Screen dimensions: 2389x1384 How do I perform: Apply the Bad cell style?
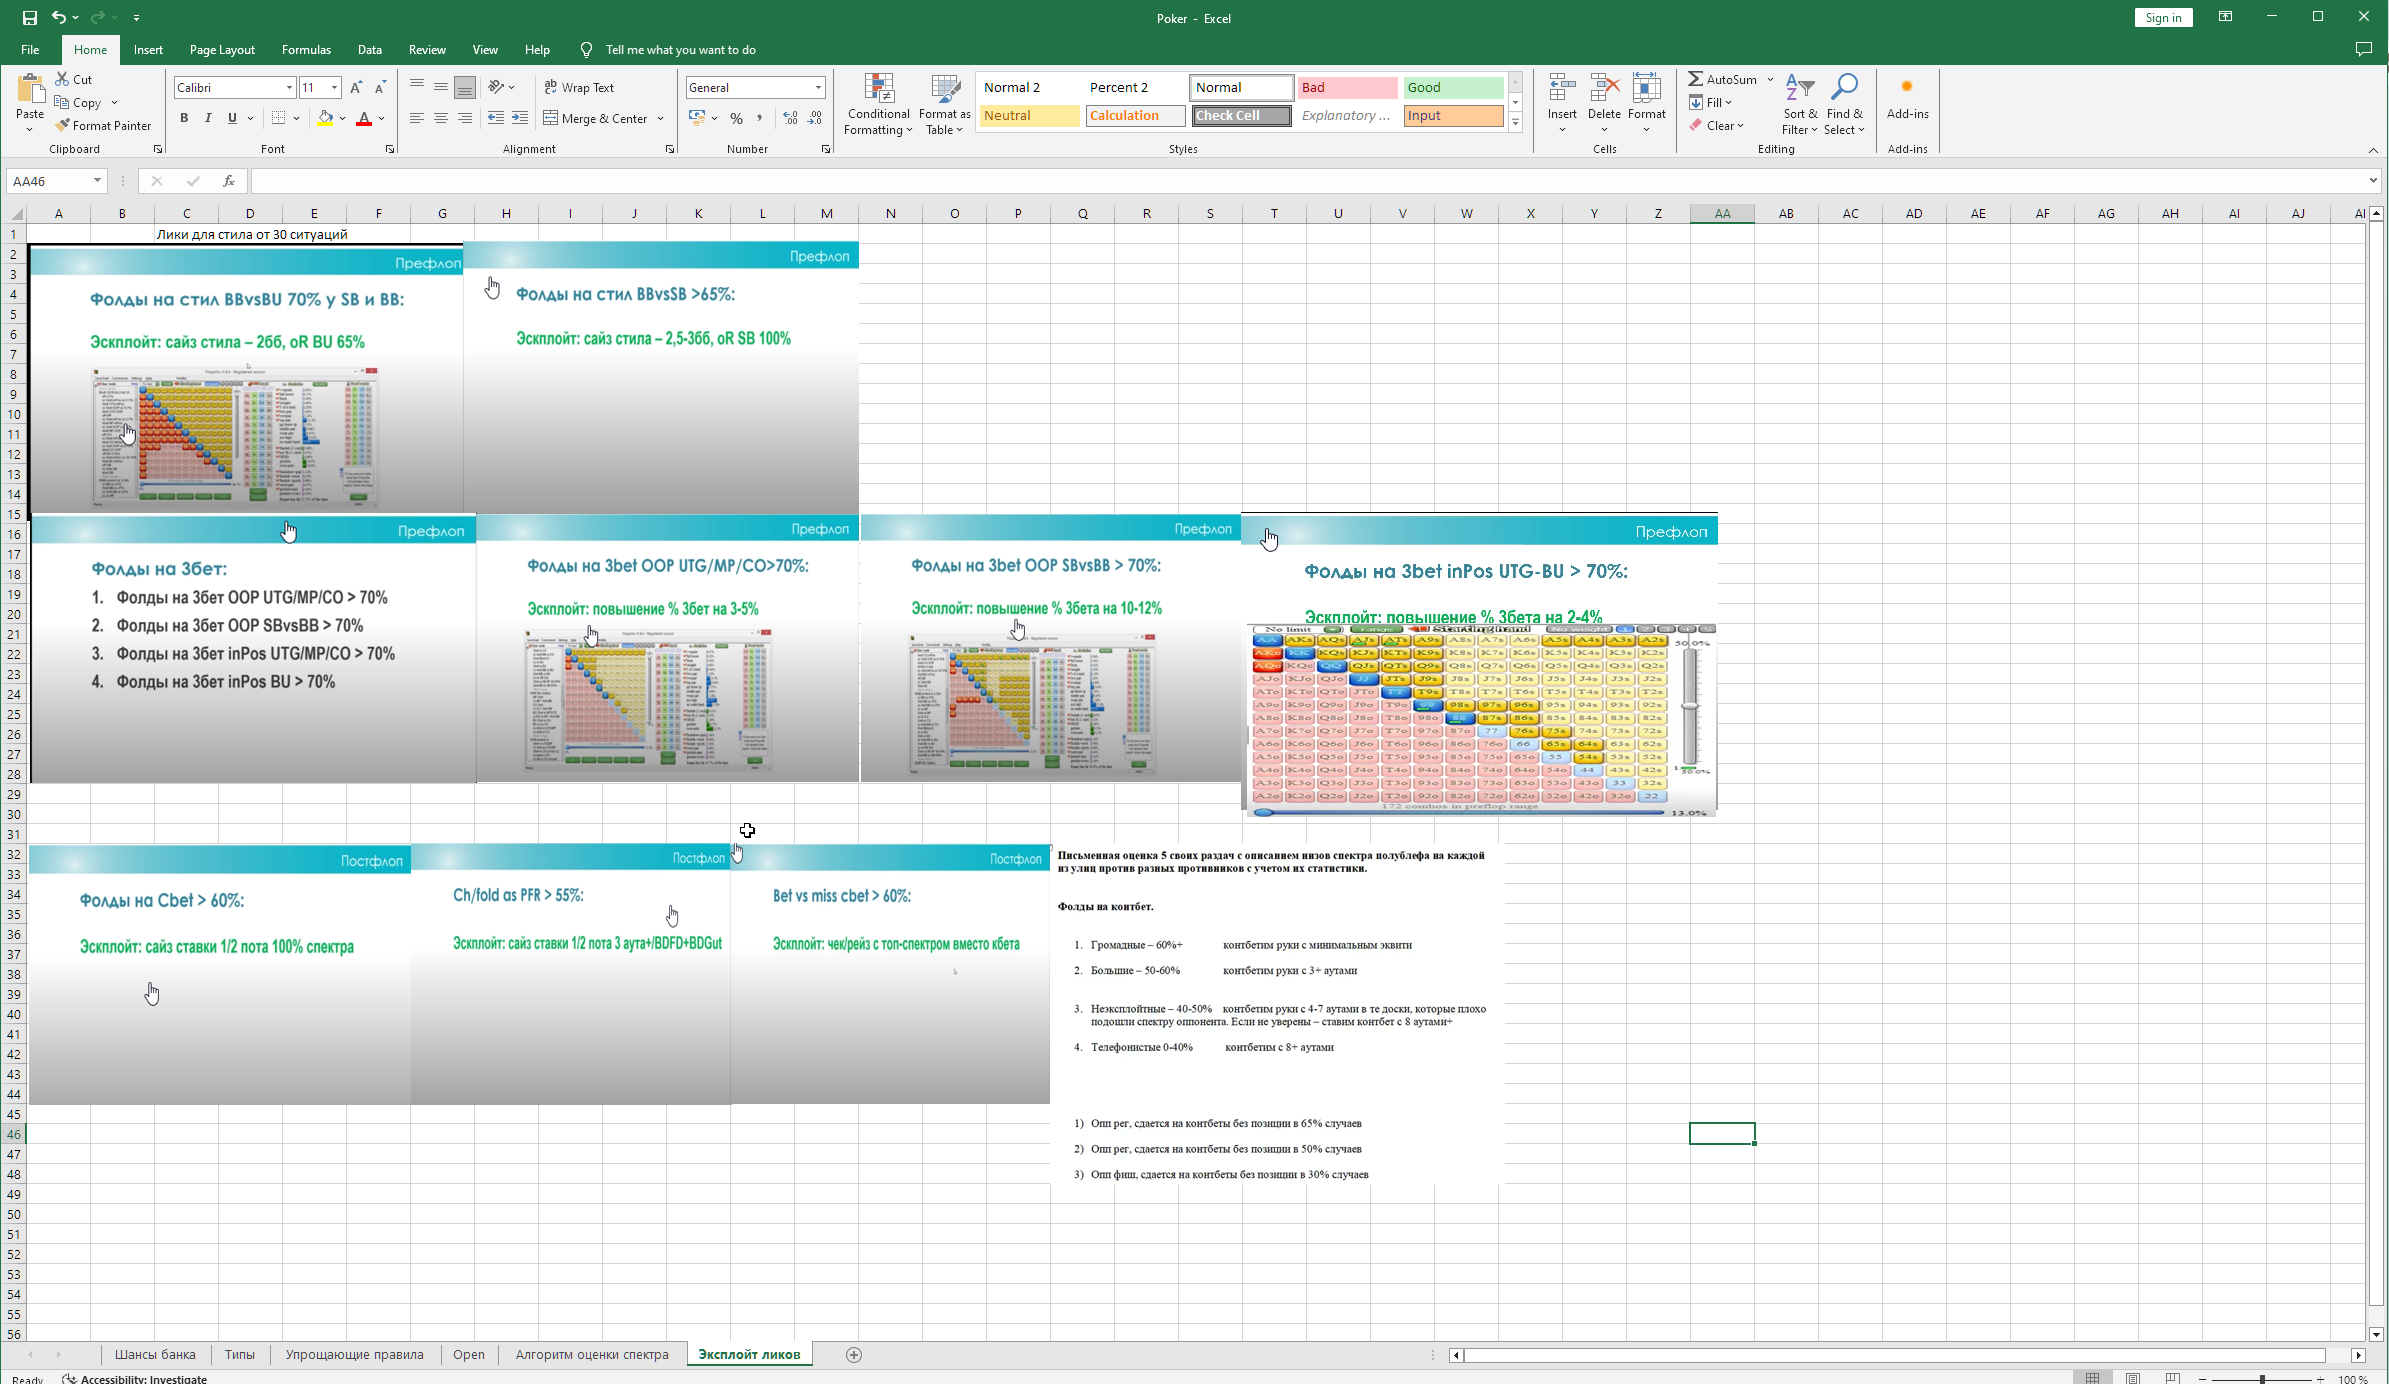click(x=1347, y=88)
